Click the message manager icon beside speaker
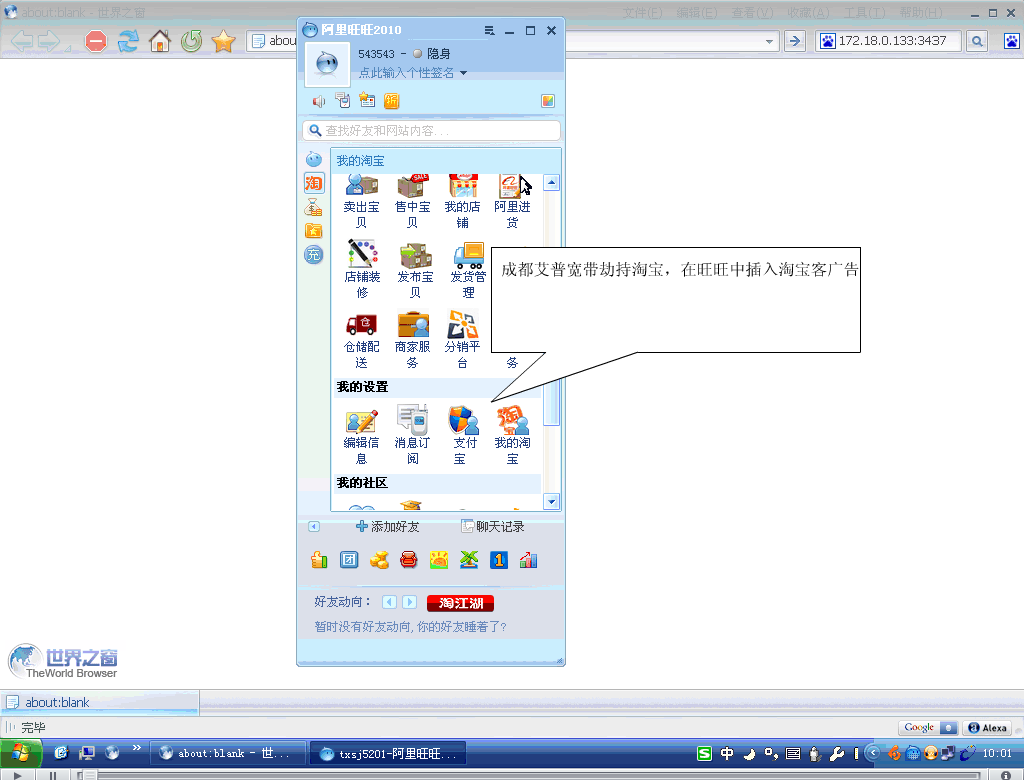This screenshot has width=1024, height=780. pos(343,101)
